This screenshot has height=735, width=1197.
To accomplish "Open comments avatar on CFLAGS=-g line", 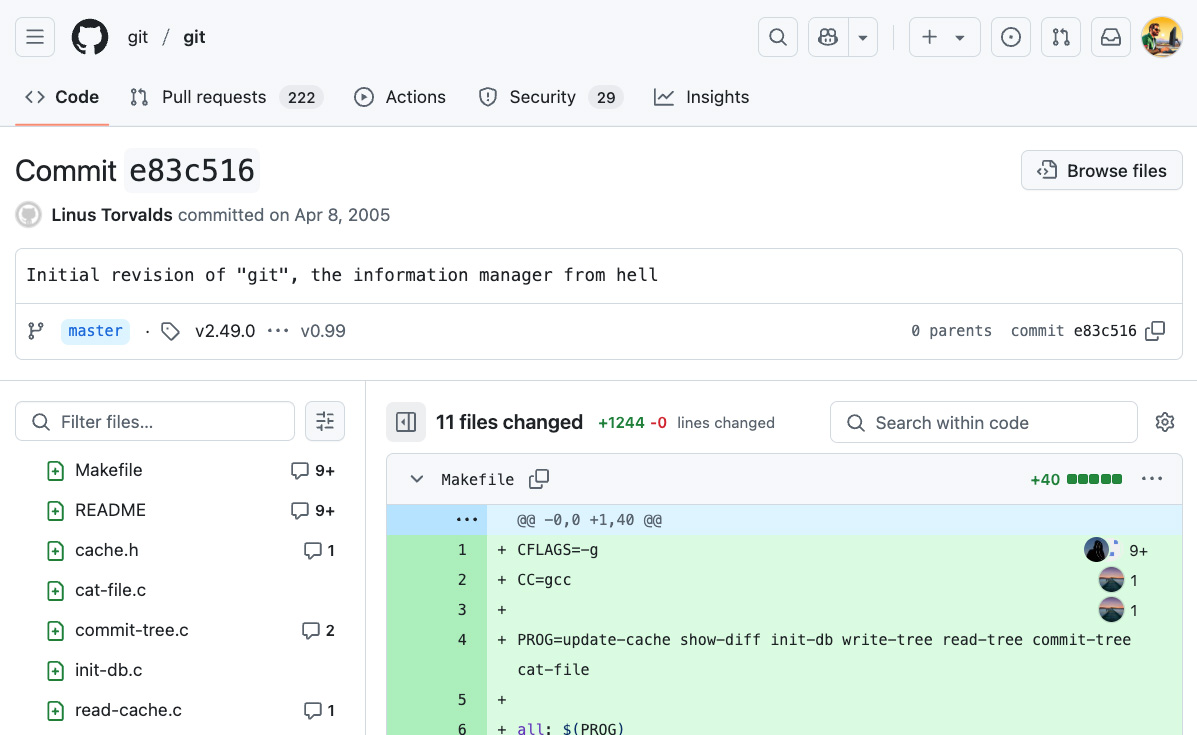I will [1096, 550].
